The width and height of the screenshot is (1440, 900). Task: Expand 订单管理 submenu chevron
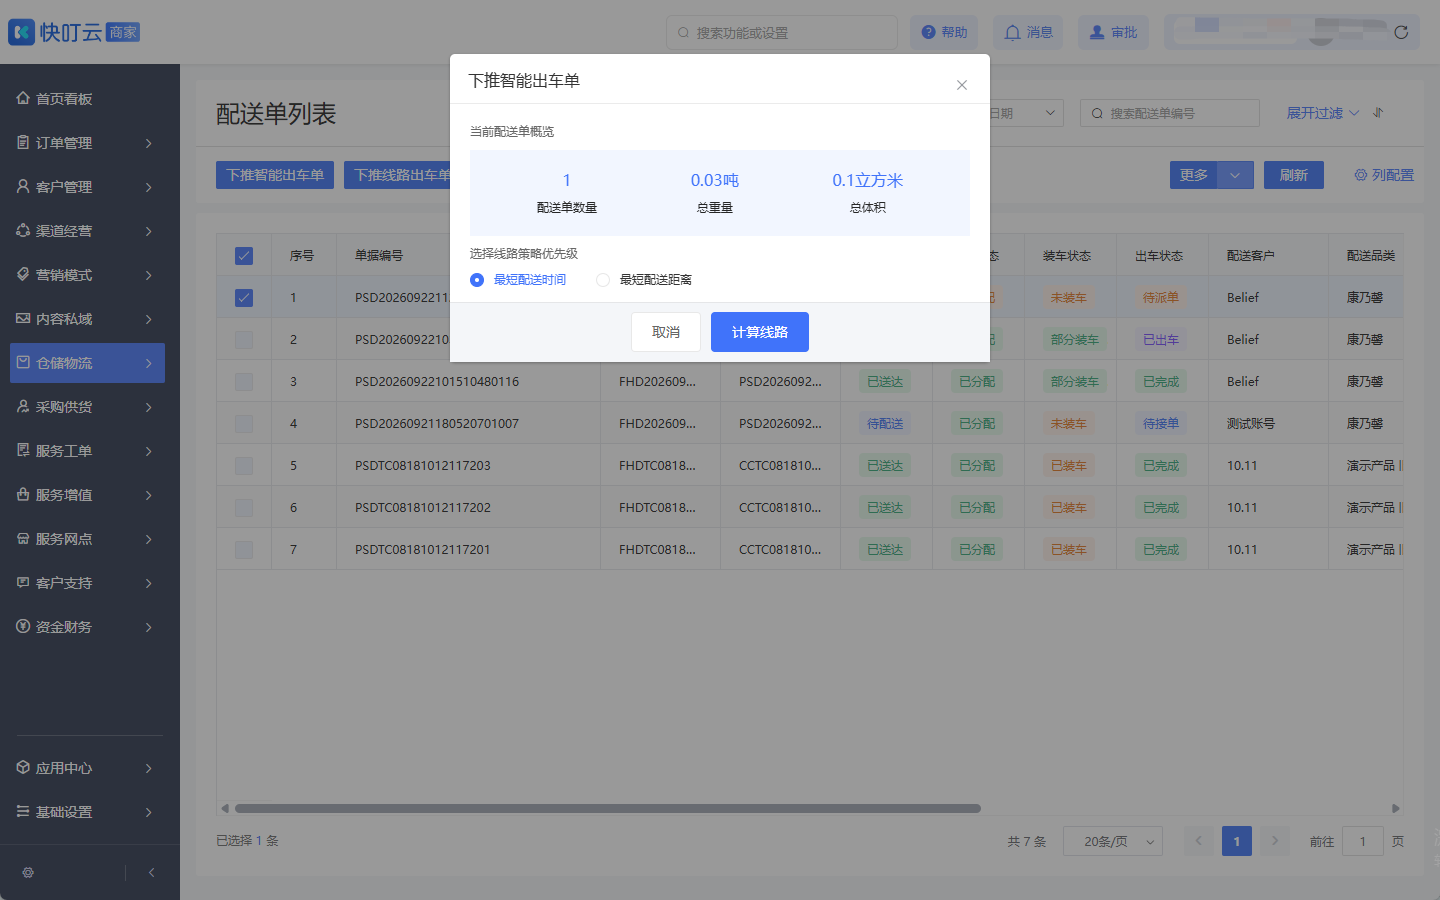[148, 143]
